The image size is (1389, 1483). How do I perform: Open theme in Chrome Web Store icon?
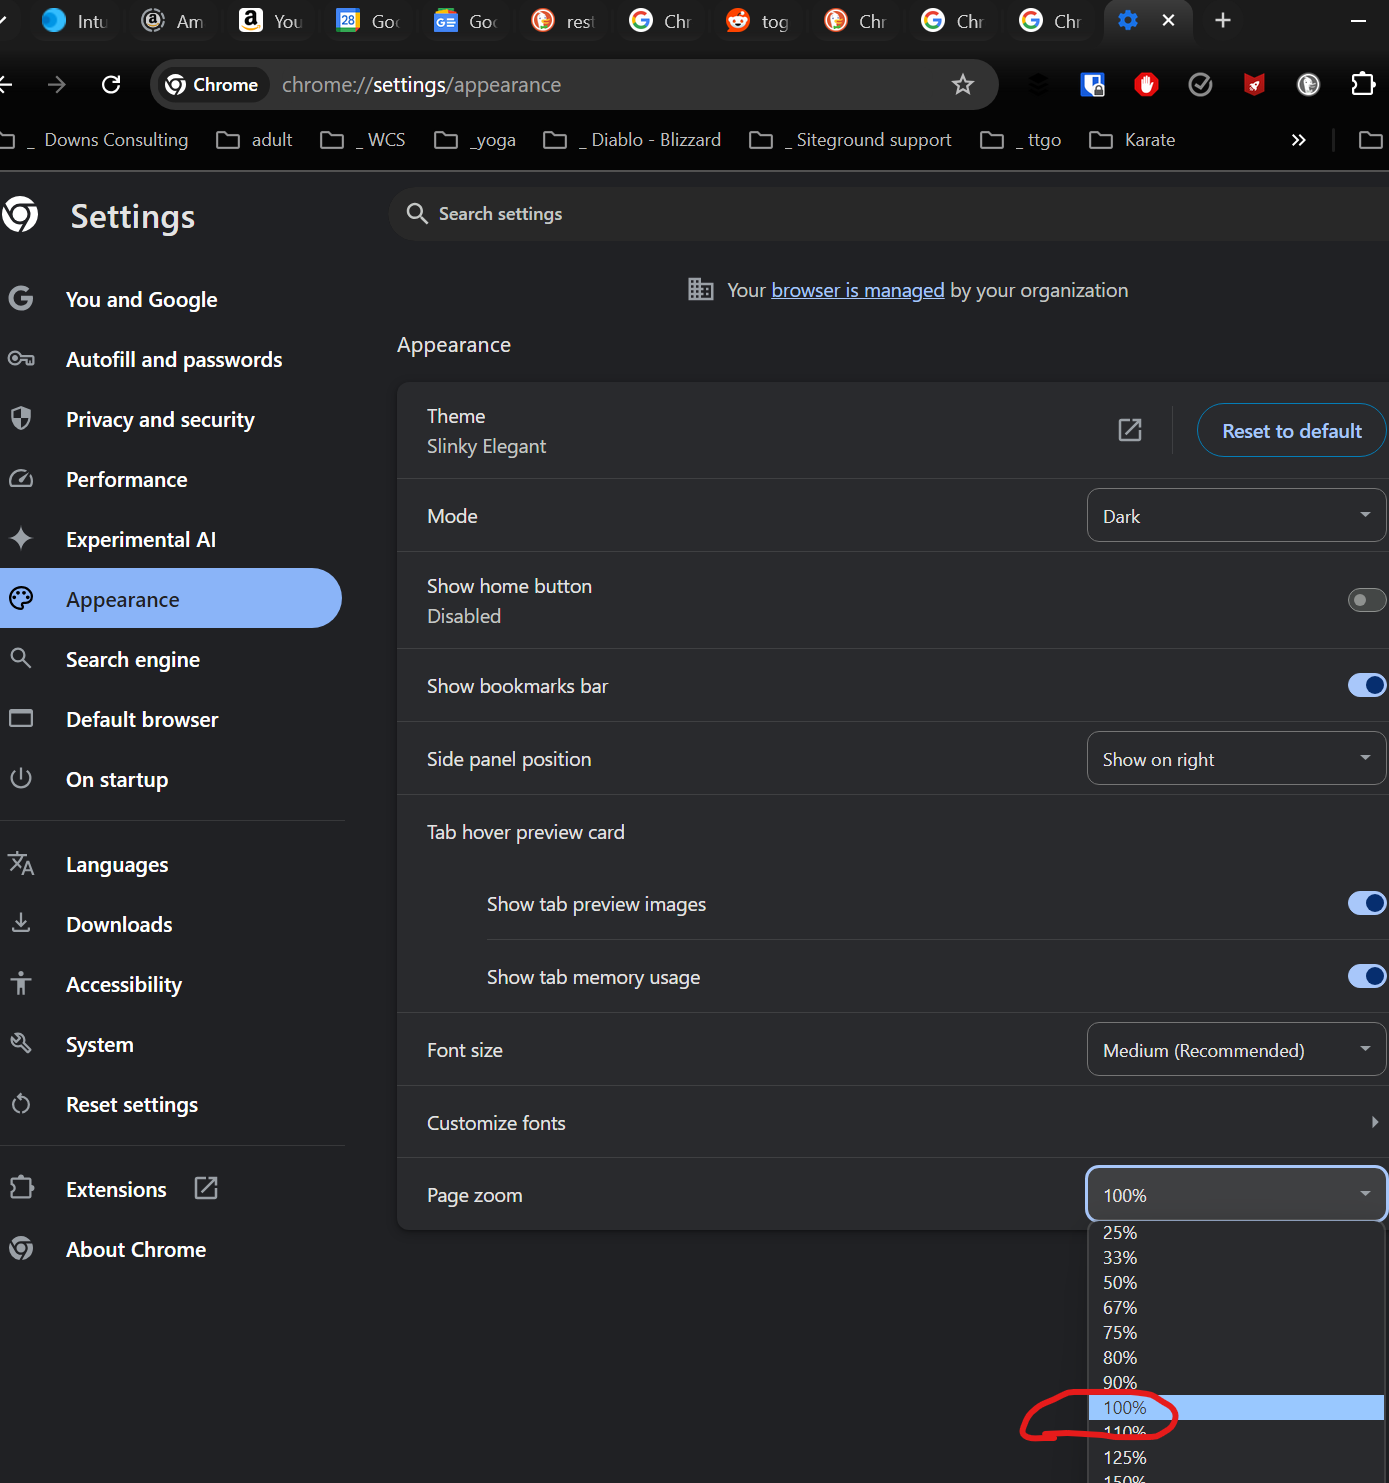pos(1129,430)
